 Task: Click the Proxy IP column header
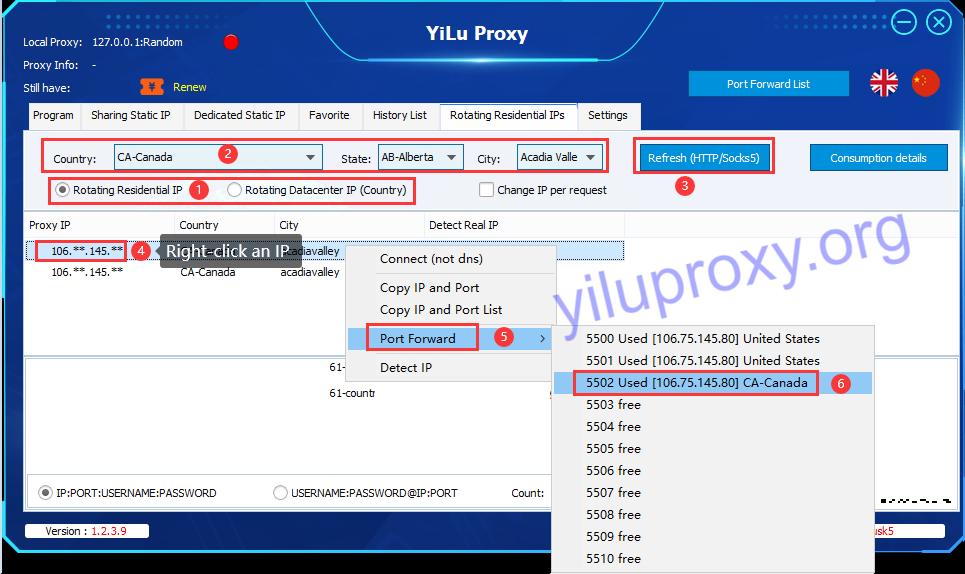pyautogui.click(x=100, y=225)
